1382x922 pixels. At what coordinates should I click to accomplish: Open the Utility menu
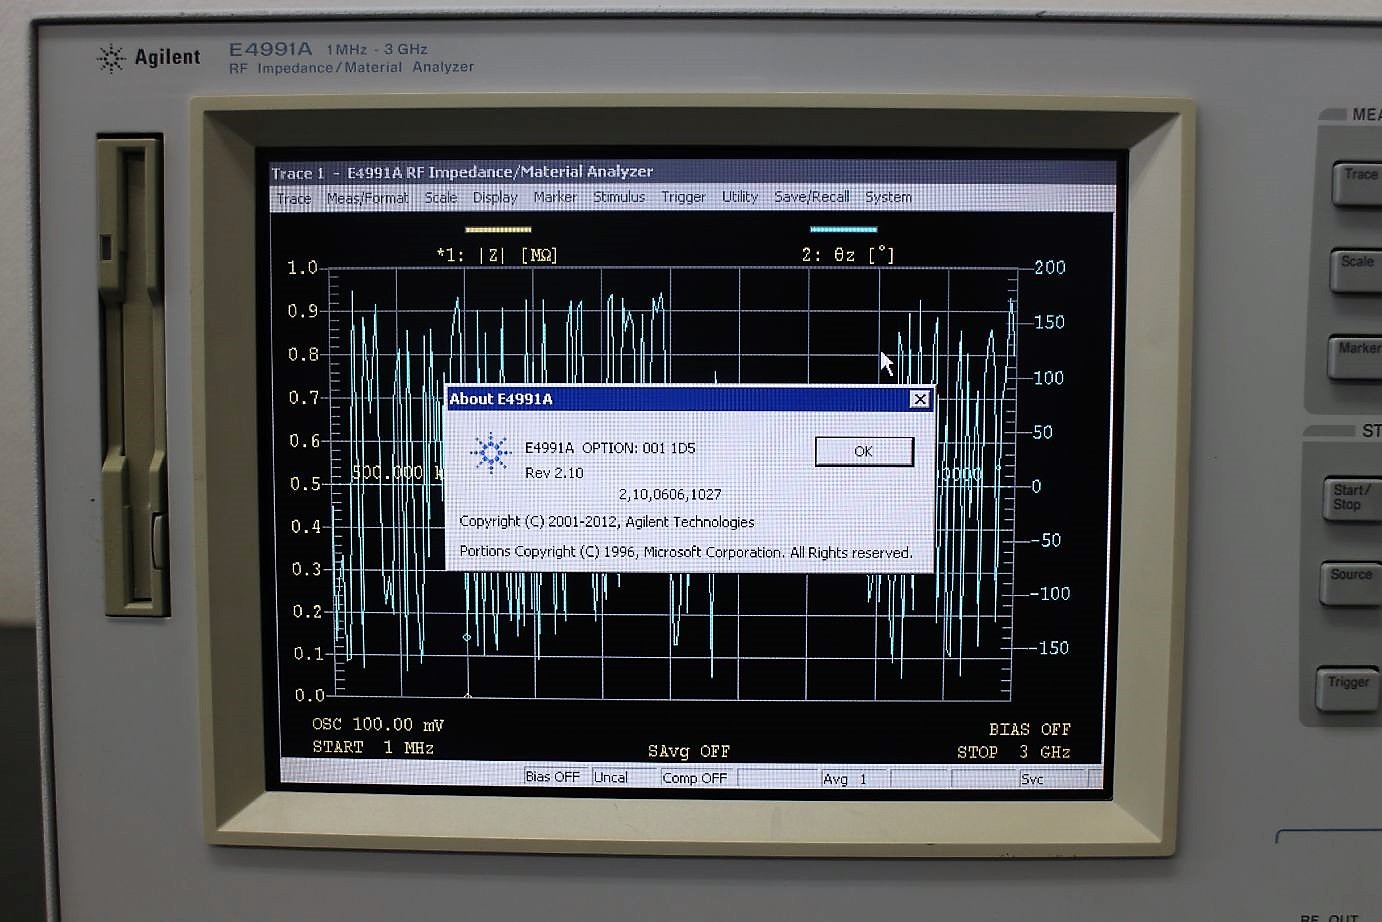tap(740, 197)
